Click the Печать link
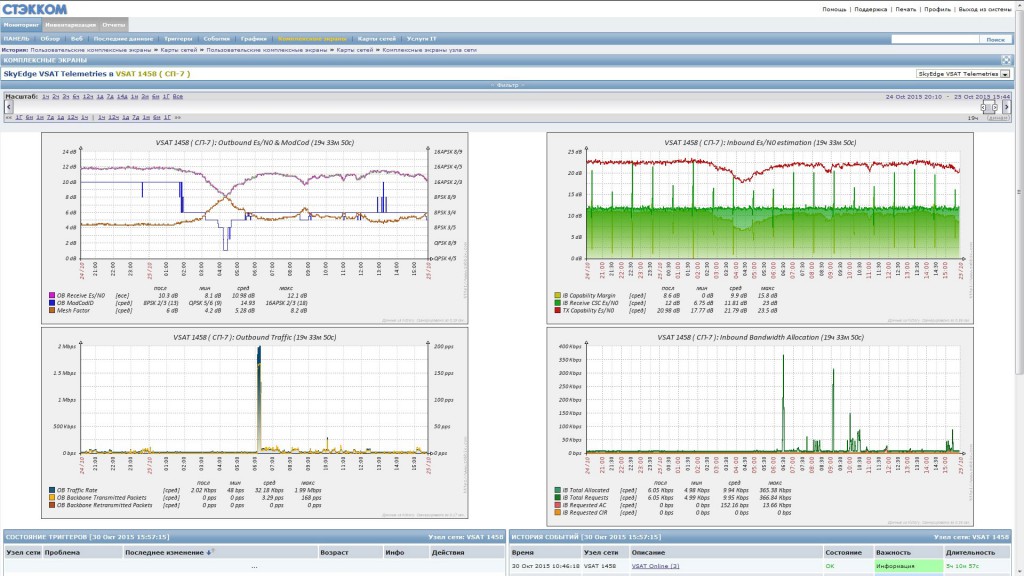1024x576 pixels. 905,9
